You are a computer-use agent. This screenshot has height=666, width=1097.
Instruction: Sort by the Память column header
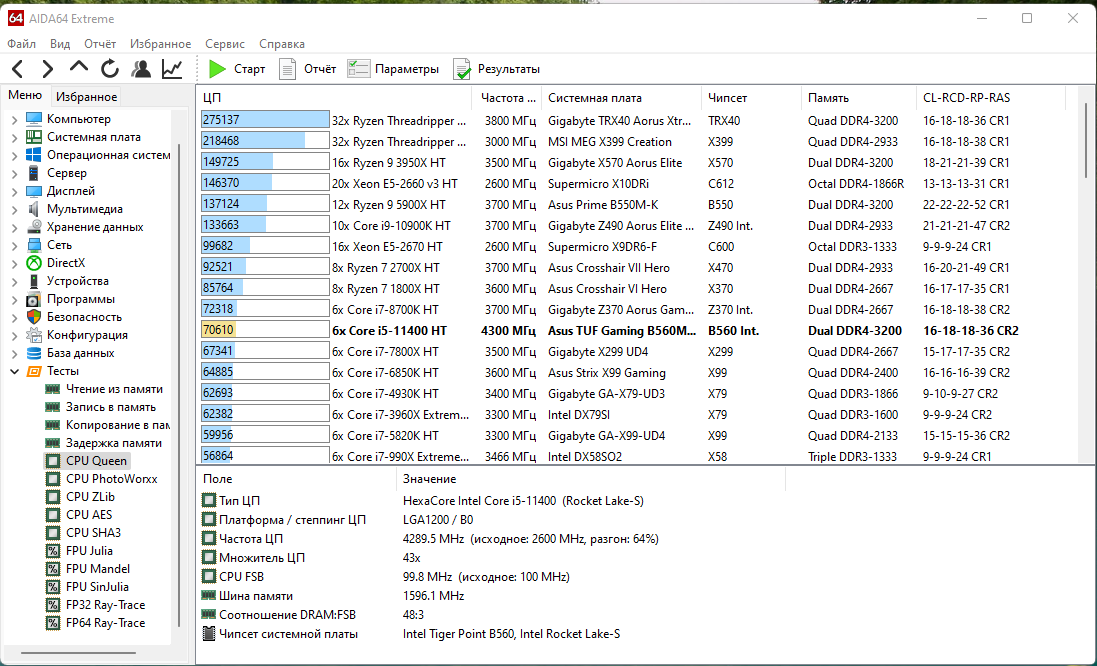[858, 98]
